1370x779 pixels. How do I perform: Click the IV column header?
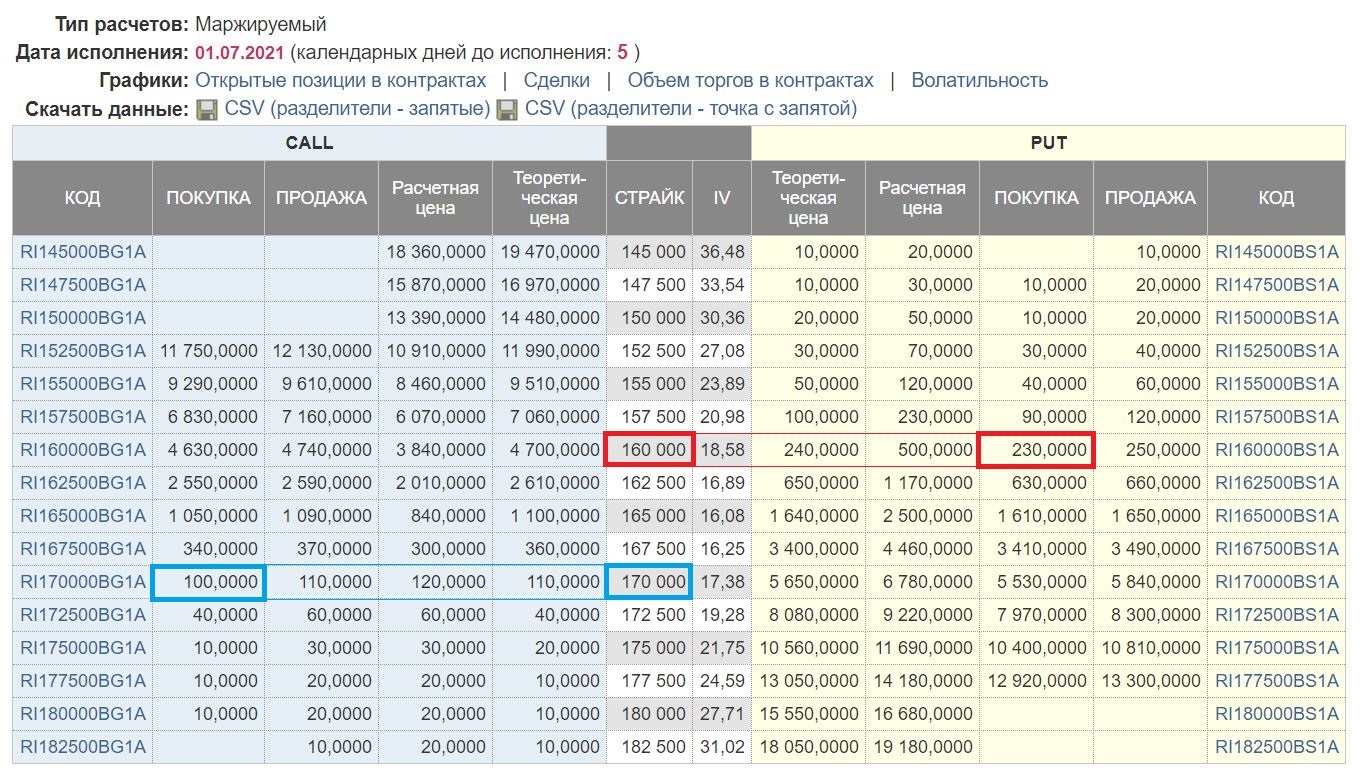[722, 198]
